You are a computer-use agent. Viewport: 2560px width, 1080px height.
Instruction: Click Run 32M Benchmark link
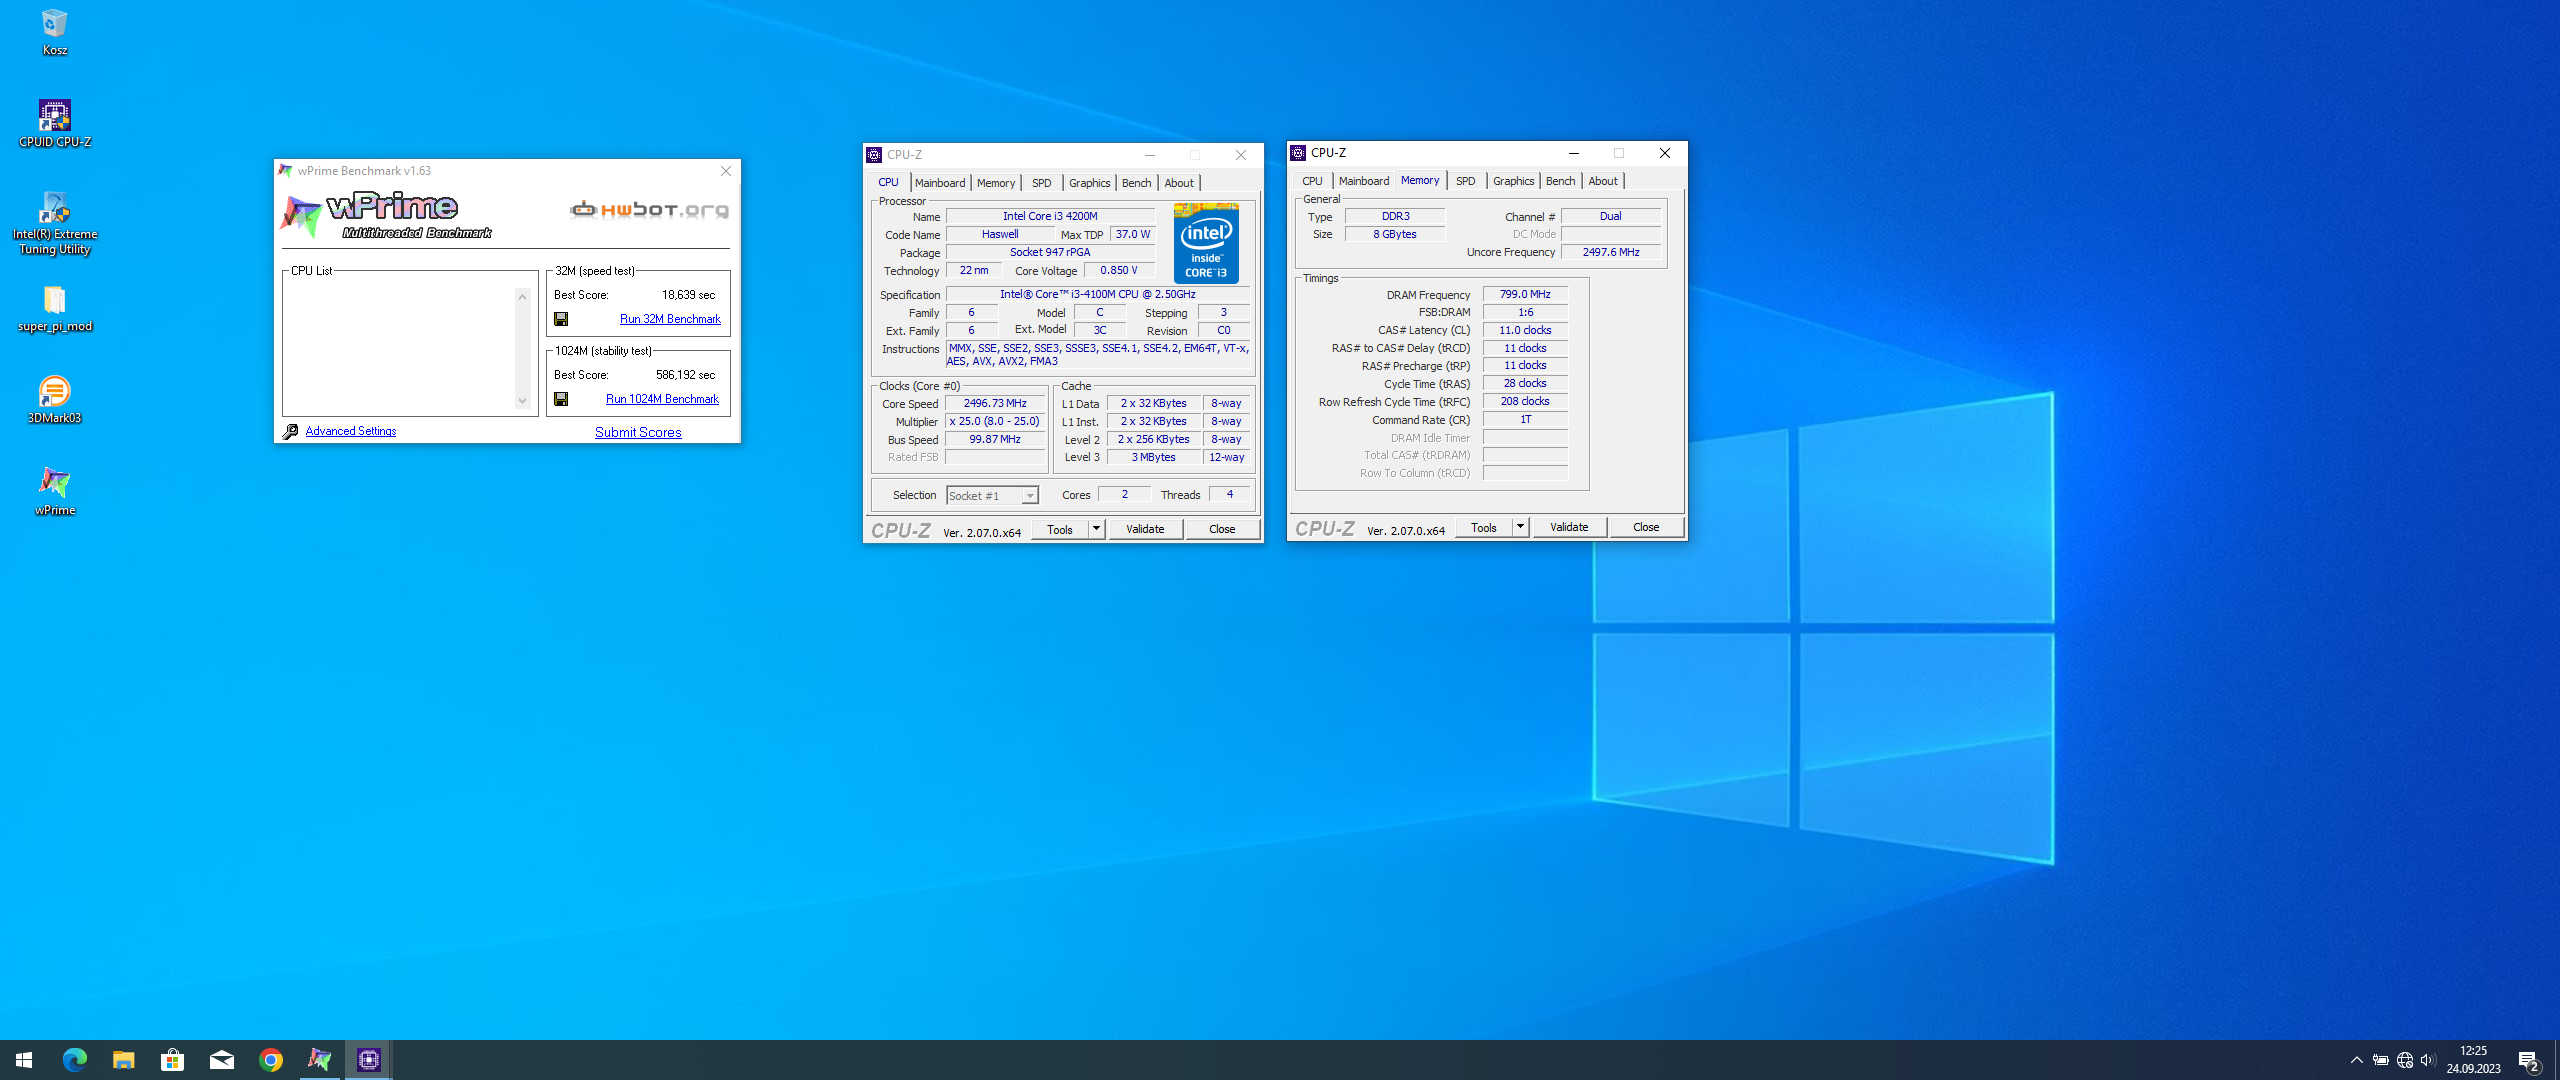[670, 319]
